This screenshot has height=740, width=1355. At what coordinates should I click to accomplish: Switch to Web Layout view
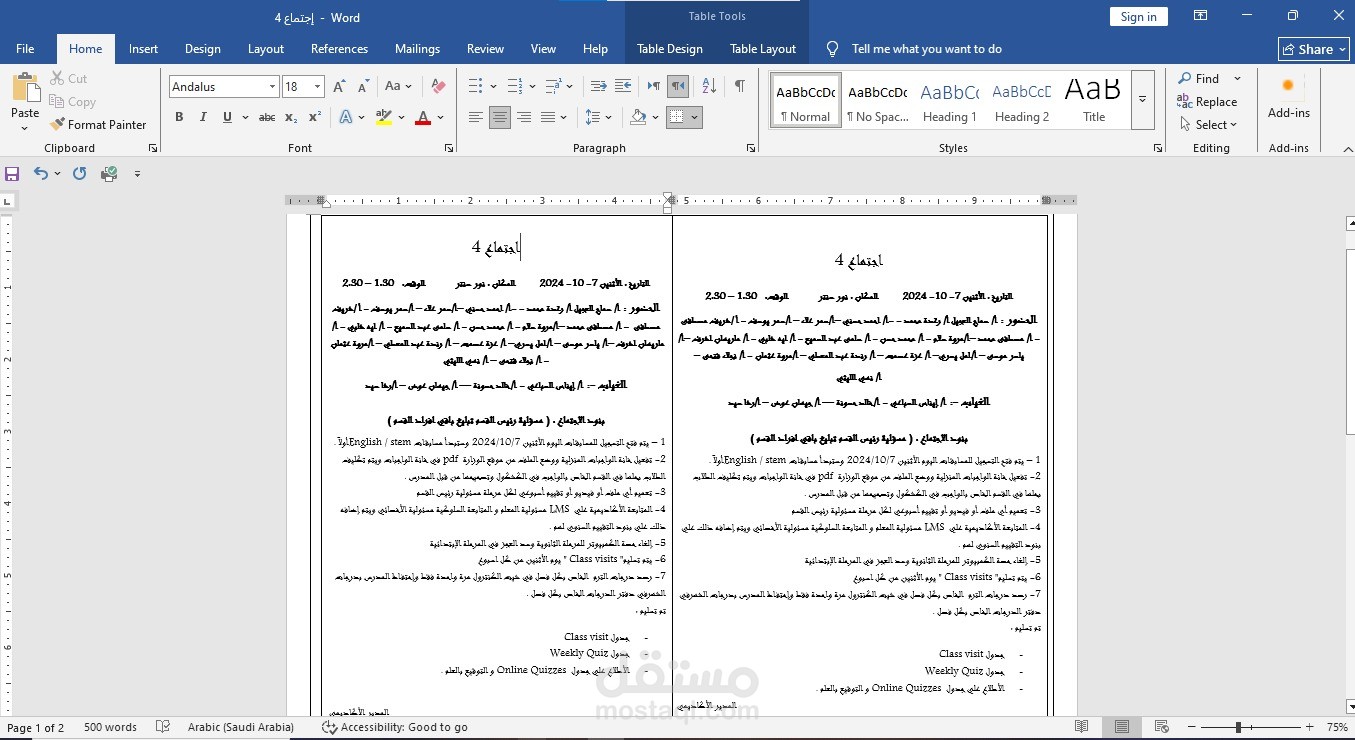[1162, 727]
